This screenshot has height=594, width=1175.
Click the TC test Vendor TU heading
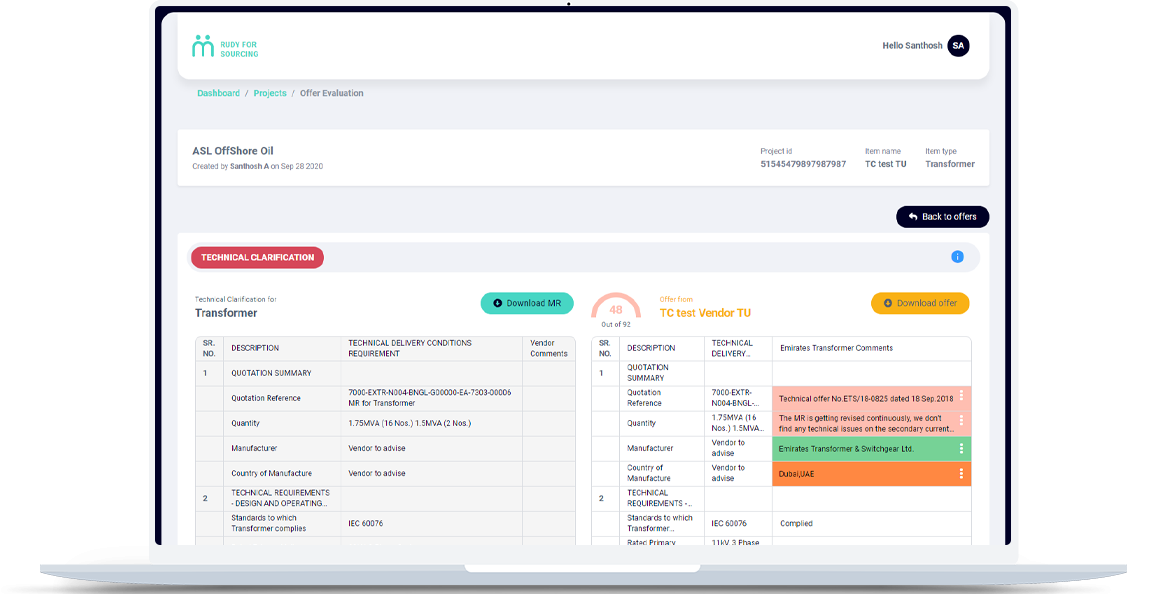[705, 313]
